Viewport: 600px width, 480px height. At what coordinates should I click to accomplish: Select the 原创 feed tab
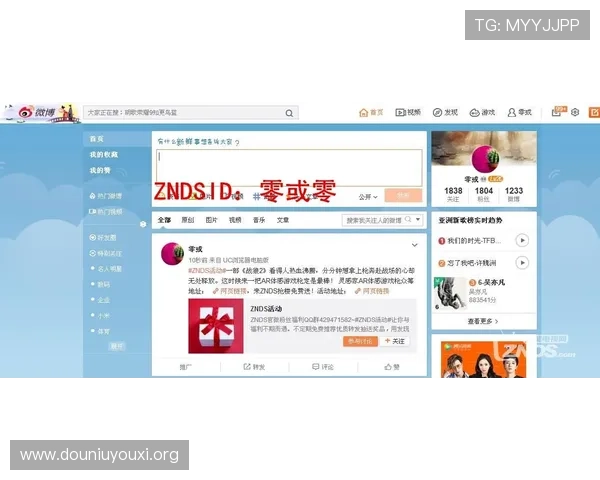point(188,220)
